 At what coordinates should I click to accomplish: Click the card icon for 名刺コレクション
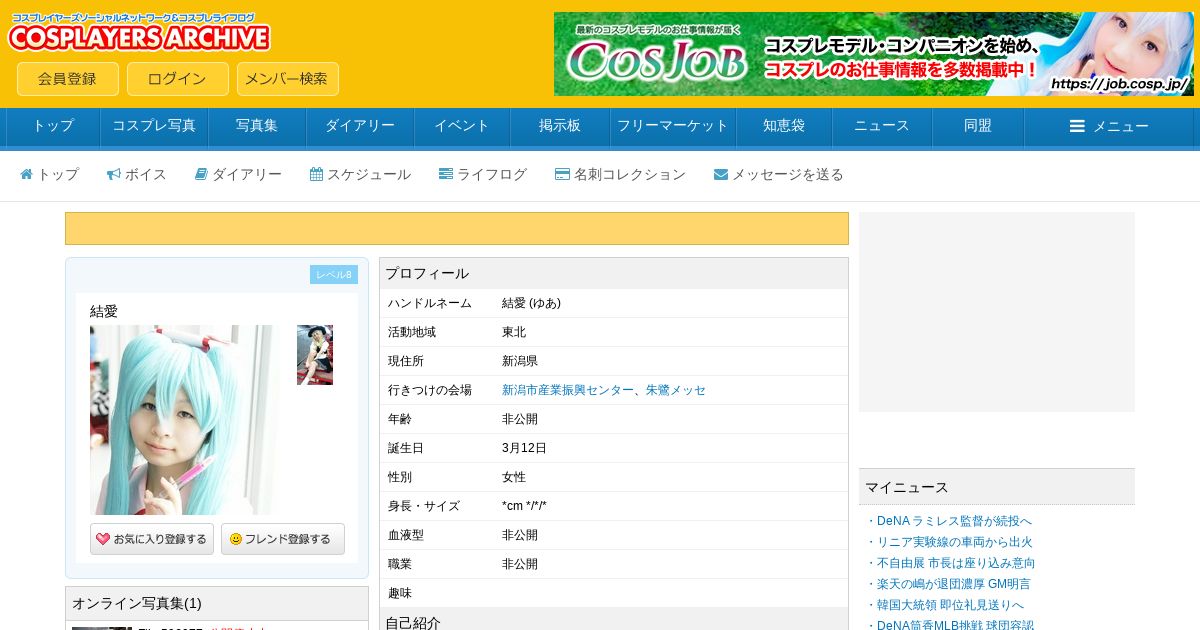[x=562, y=174]
